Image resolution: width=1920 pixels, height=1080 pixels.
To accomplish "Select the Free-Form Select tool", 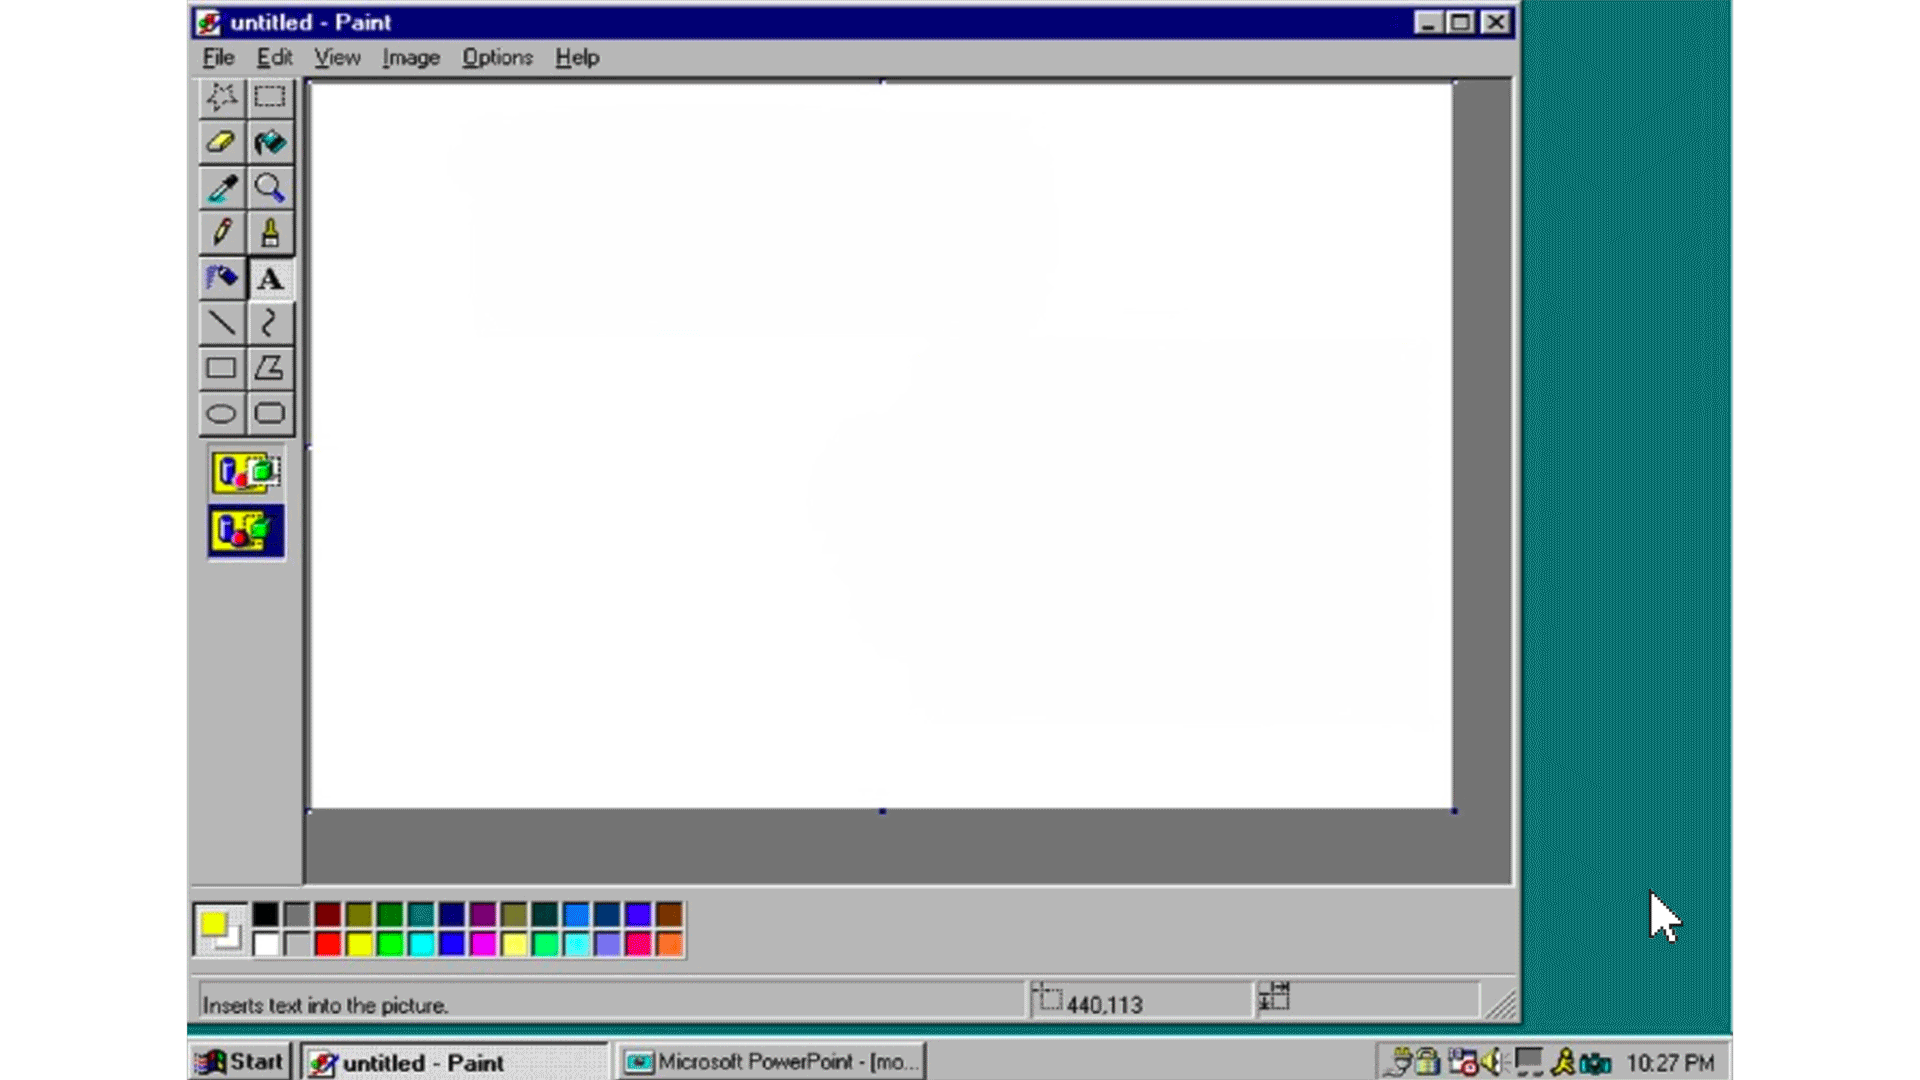I will click(221, 97).
